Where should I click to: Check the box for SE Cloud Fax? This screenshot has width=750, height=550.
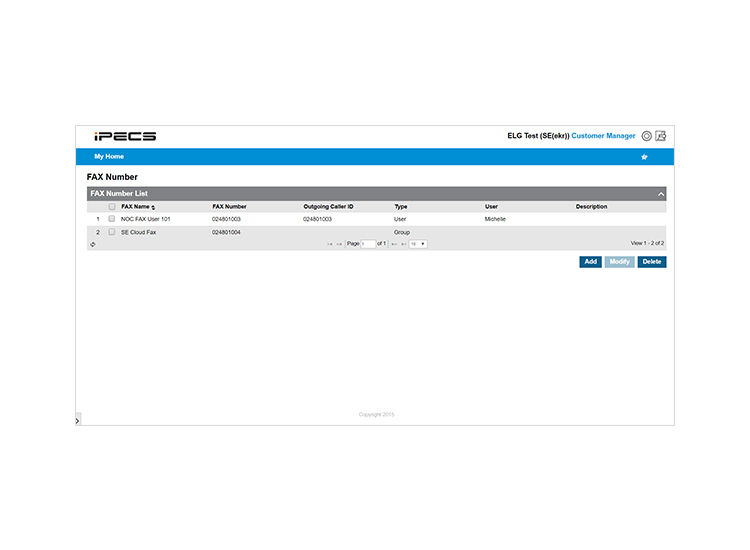point(111,232)
